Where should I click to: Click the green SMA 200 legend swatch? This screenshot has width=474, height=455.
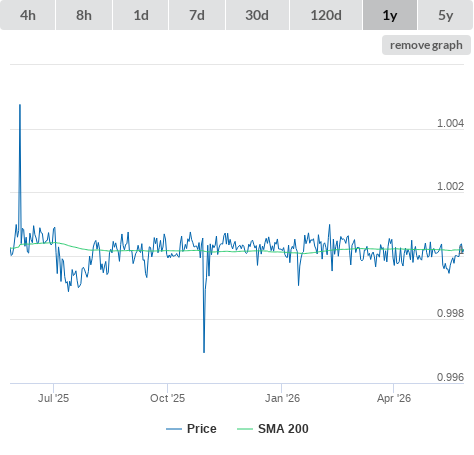point(245,429)
